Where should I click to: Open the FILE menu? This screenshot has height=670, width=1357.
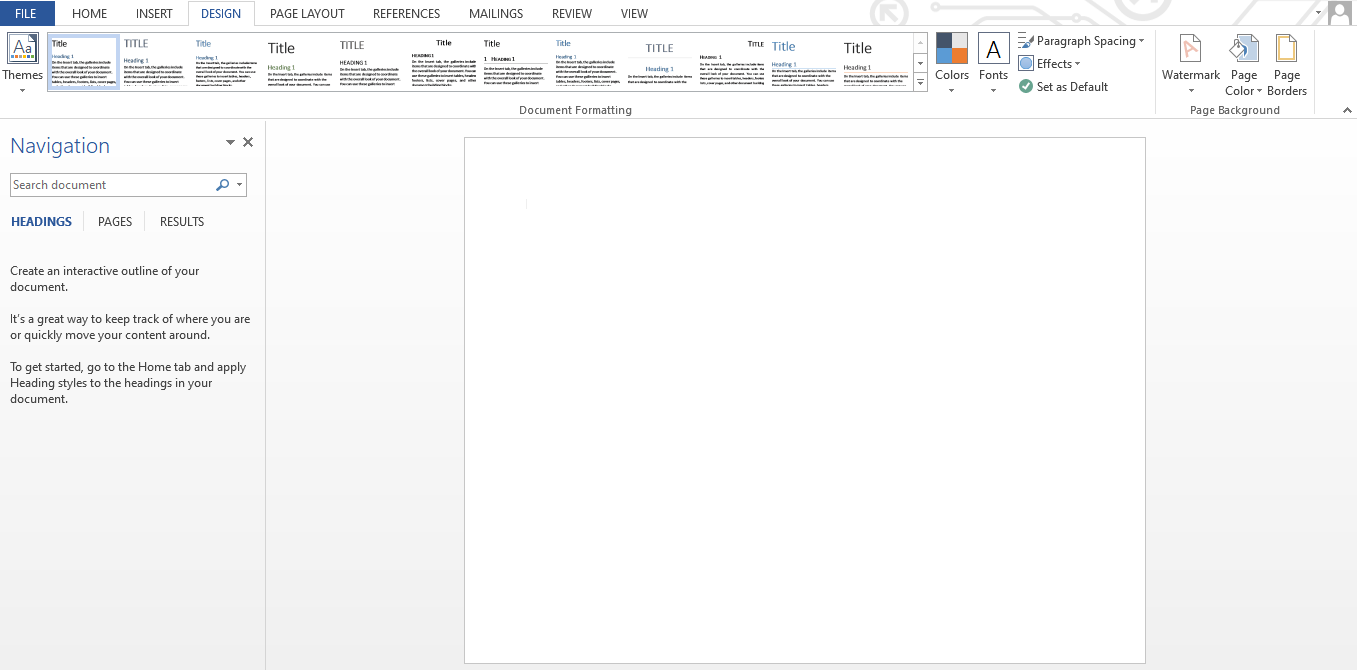[26, 13]
